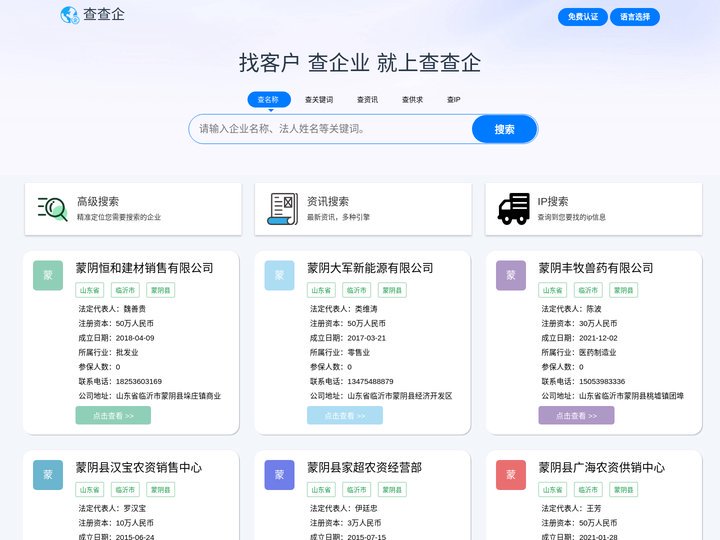Click 临沂市 tag on 蒙阴大军新能源 card
Viewport: 720px width, 540px height.
tap(357, 290)
